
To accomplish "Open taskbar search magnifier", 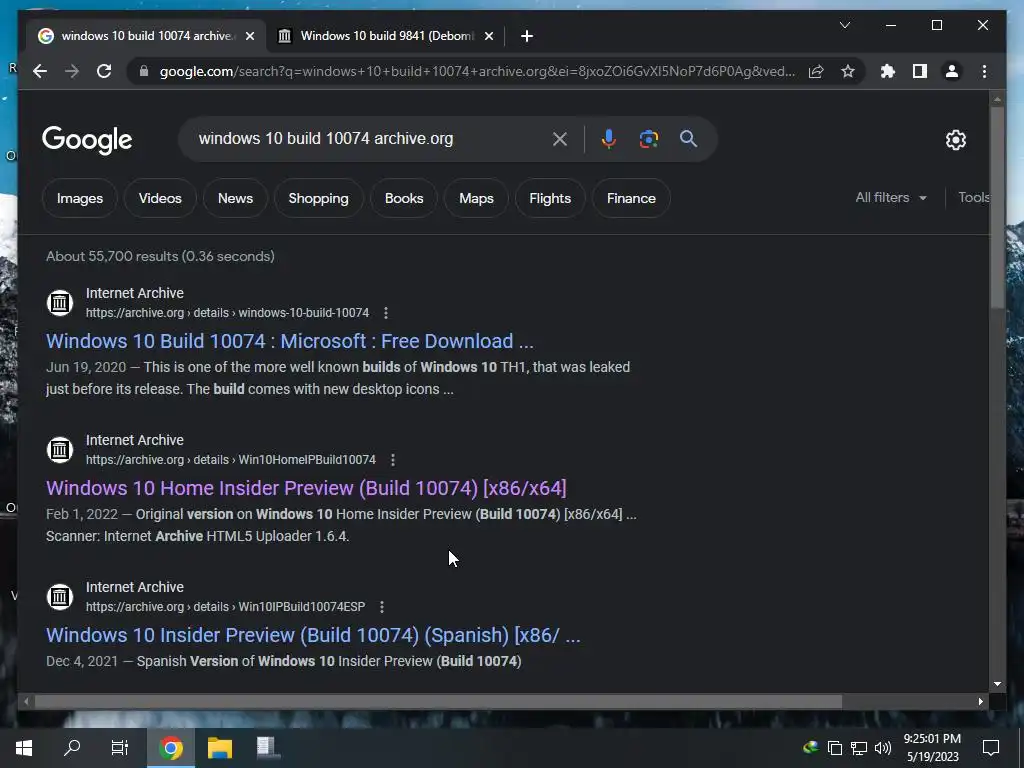I will (x=72, y=748).
